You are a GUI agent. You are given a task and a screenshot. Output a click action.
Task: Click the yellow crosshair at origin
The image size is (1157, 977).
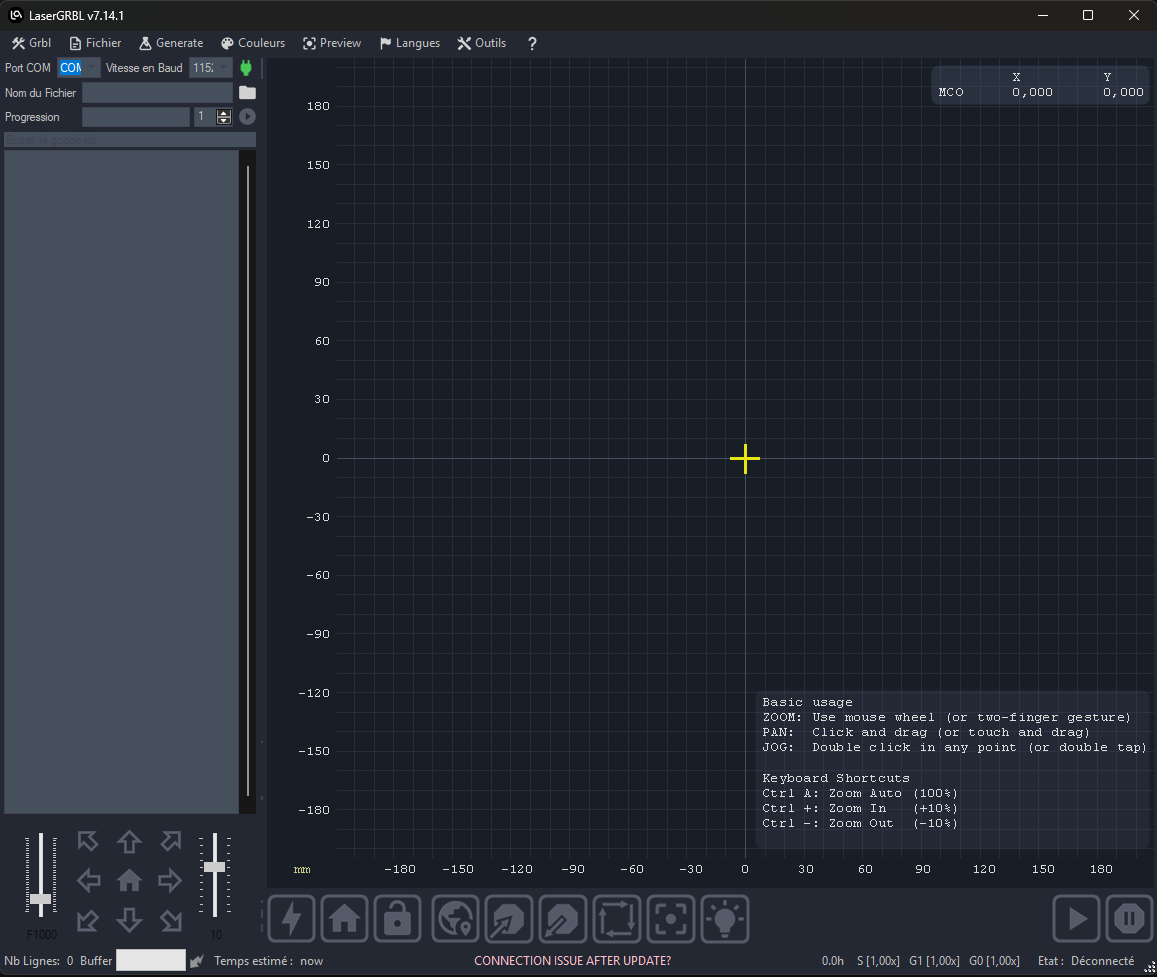click(x=745, y=458)
